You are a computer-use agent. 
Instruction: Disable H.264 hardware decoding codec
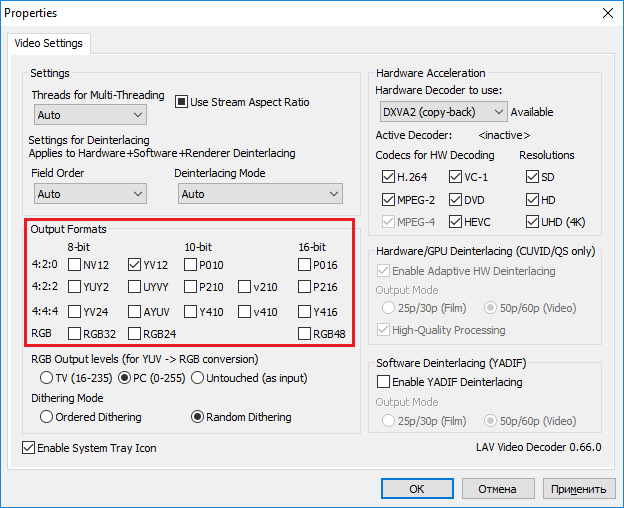point(388,176)
